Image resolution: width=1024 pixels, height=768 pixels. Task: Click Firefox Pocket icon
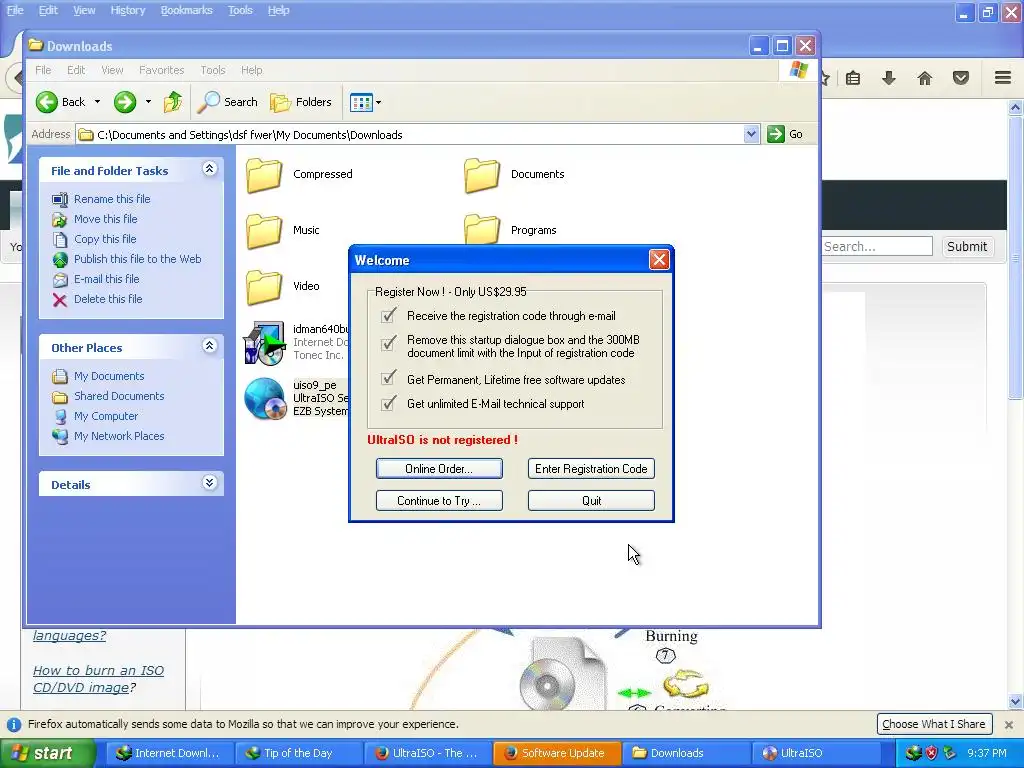coord(961,78)
